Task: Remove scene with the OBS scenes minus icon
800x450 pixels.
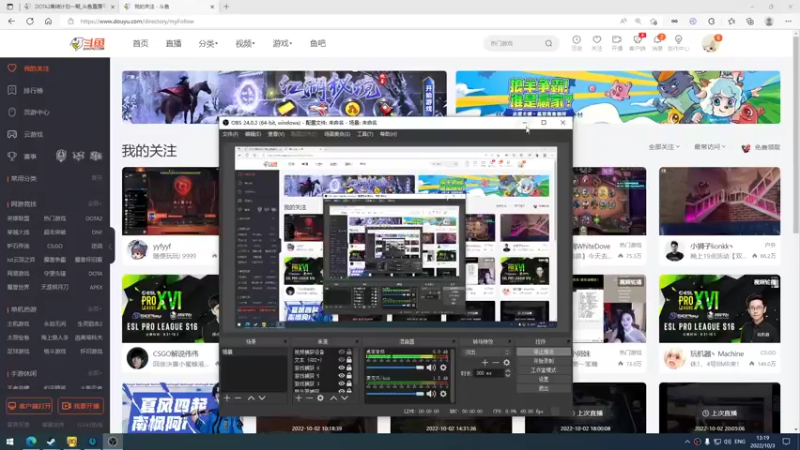Action: 238,398
